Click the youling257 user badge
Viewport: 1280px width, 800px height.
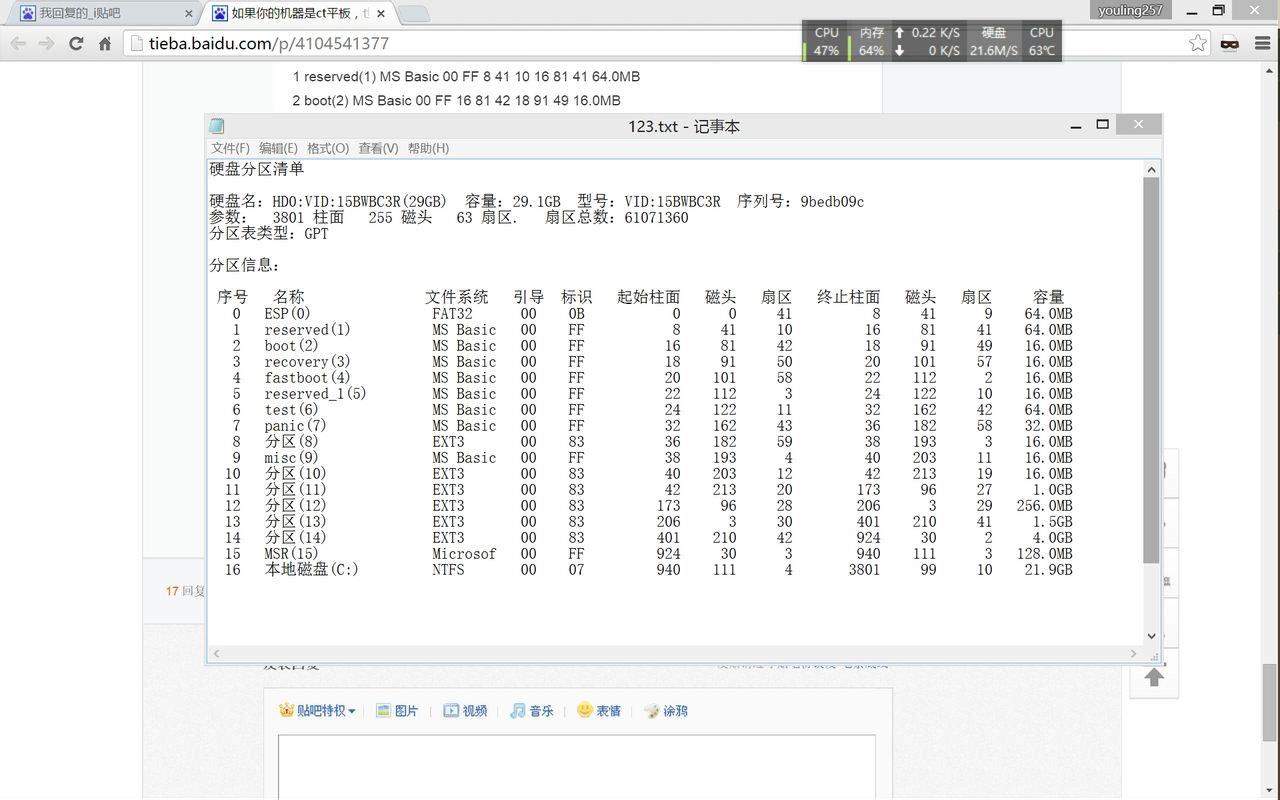(x=1129, y=9)
